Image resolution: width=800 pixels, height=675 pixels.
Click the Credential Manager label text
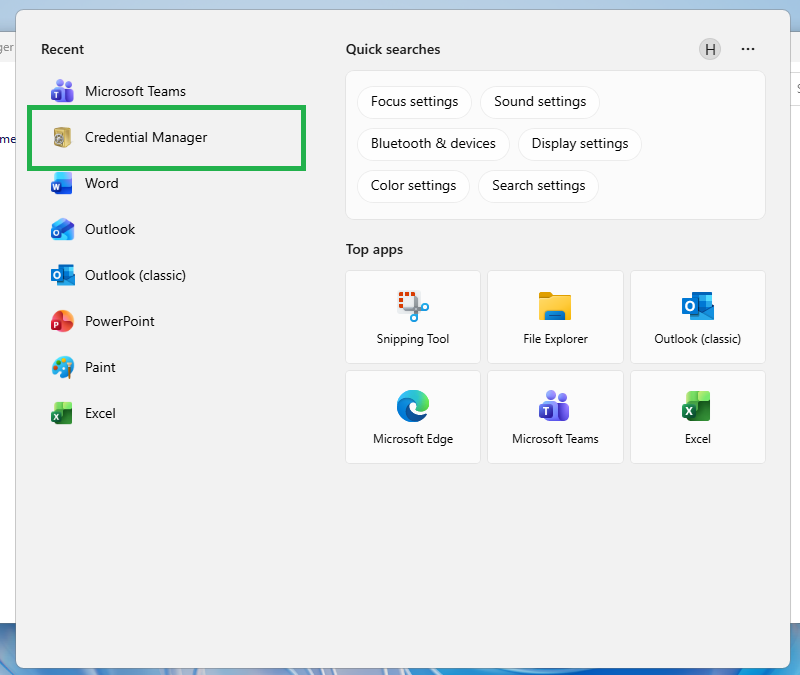click(x=146, y=137)
